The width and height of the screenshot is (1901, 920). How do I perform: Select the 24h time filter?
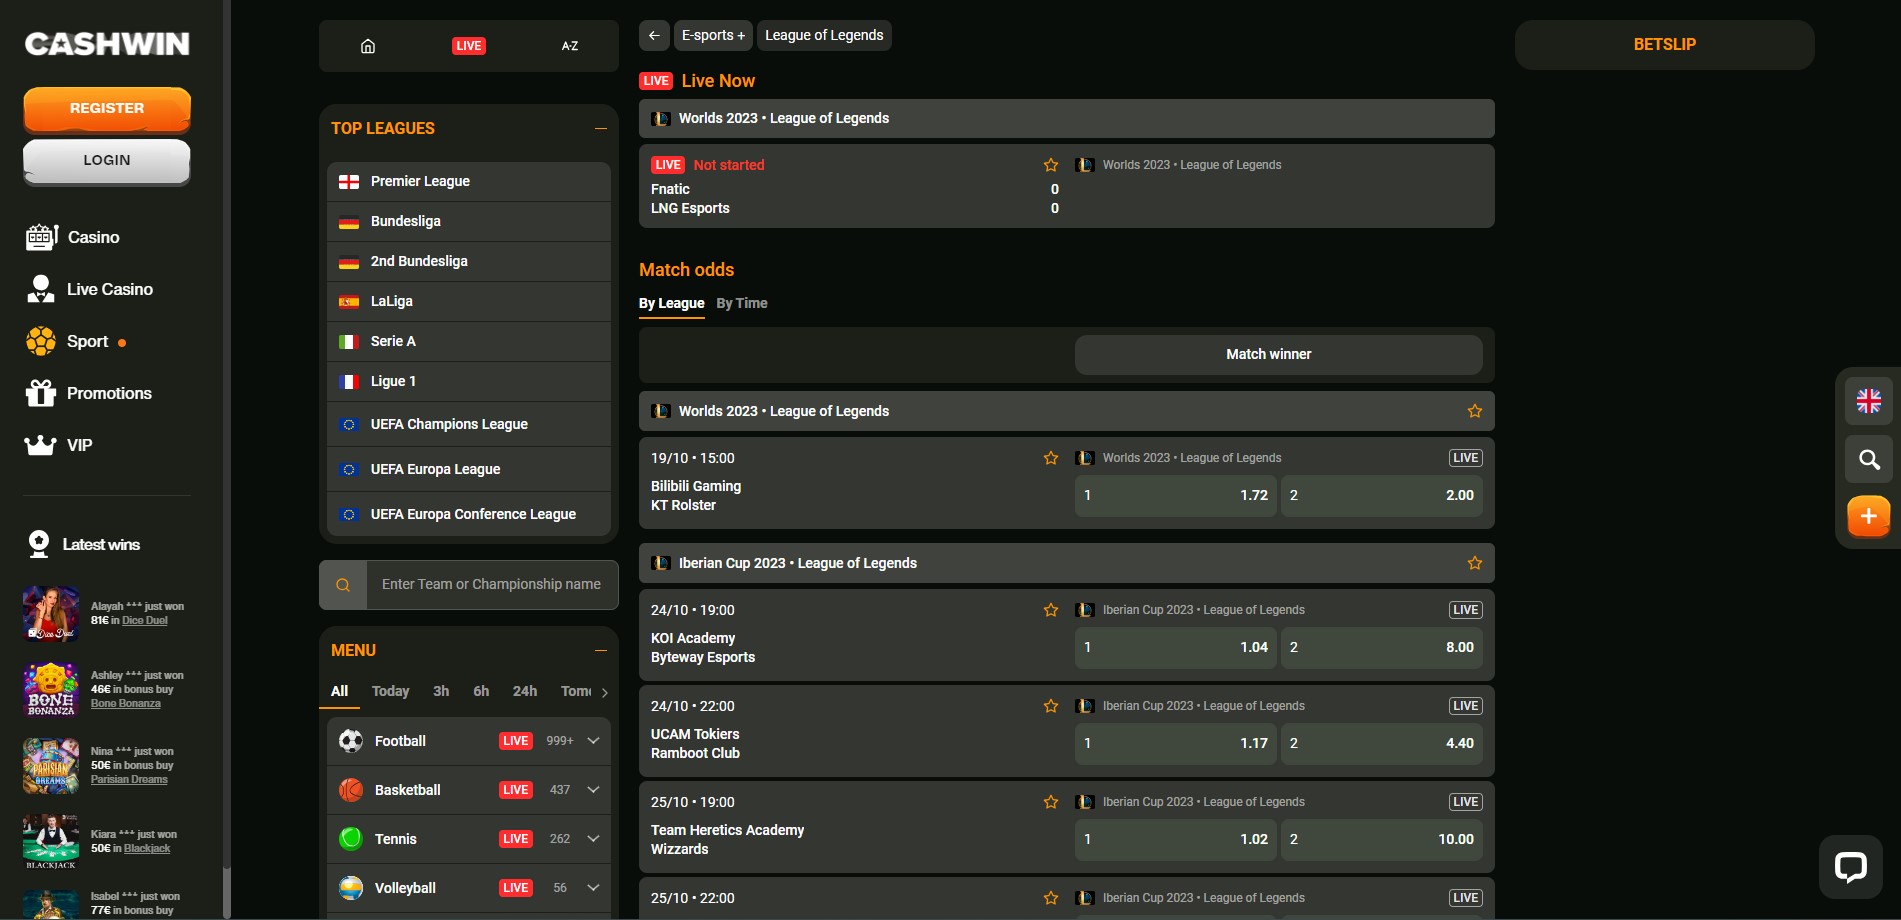point(525,691)
